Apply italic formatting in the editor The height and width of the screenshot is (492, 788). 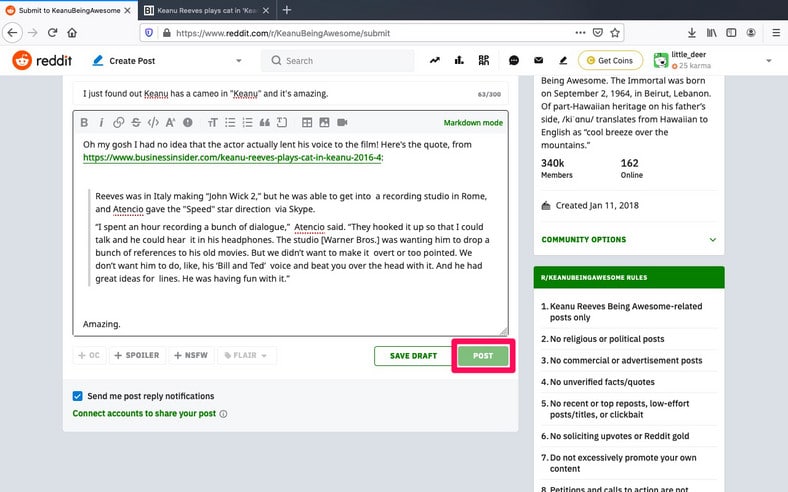pos(101,122)
